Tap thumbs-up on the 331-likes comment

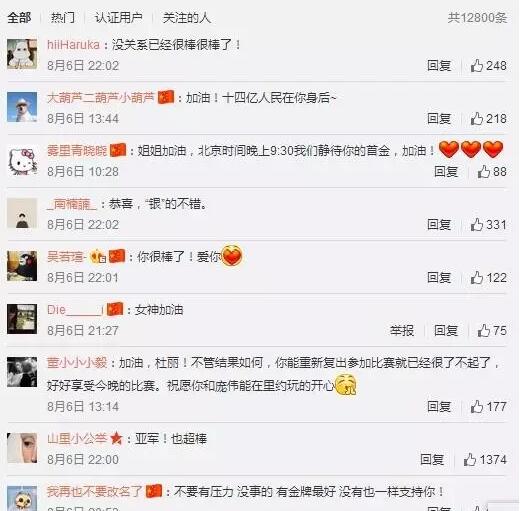click(477, 225)
